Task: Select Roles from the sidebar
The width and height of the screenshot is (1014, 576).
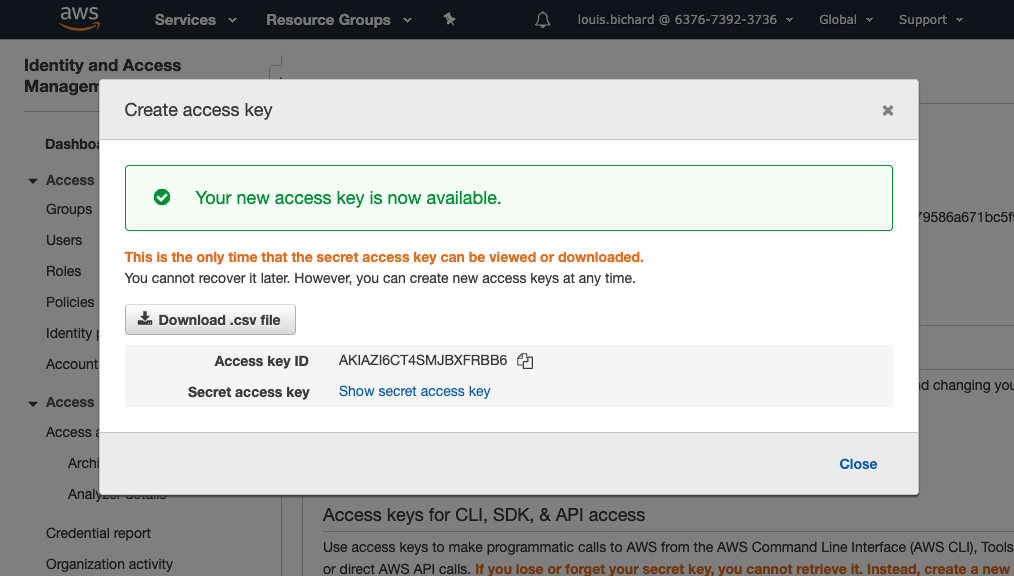Action: (x=63, y=271)
